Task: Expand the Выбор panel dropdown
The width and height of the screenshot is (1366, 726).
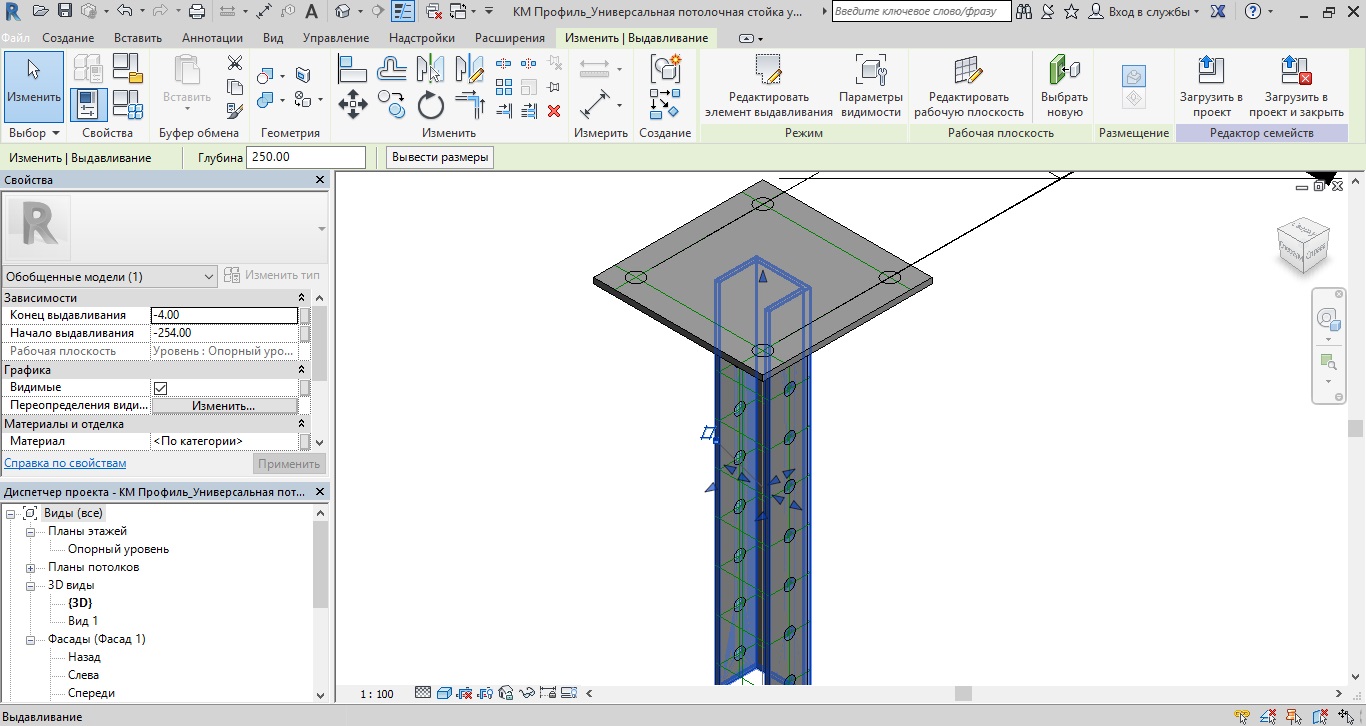Action: pos(55,133)
